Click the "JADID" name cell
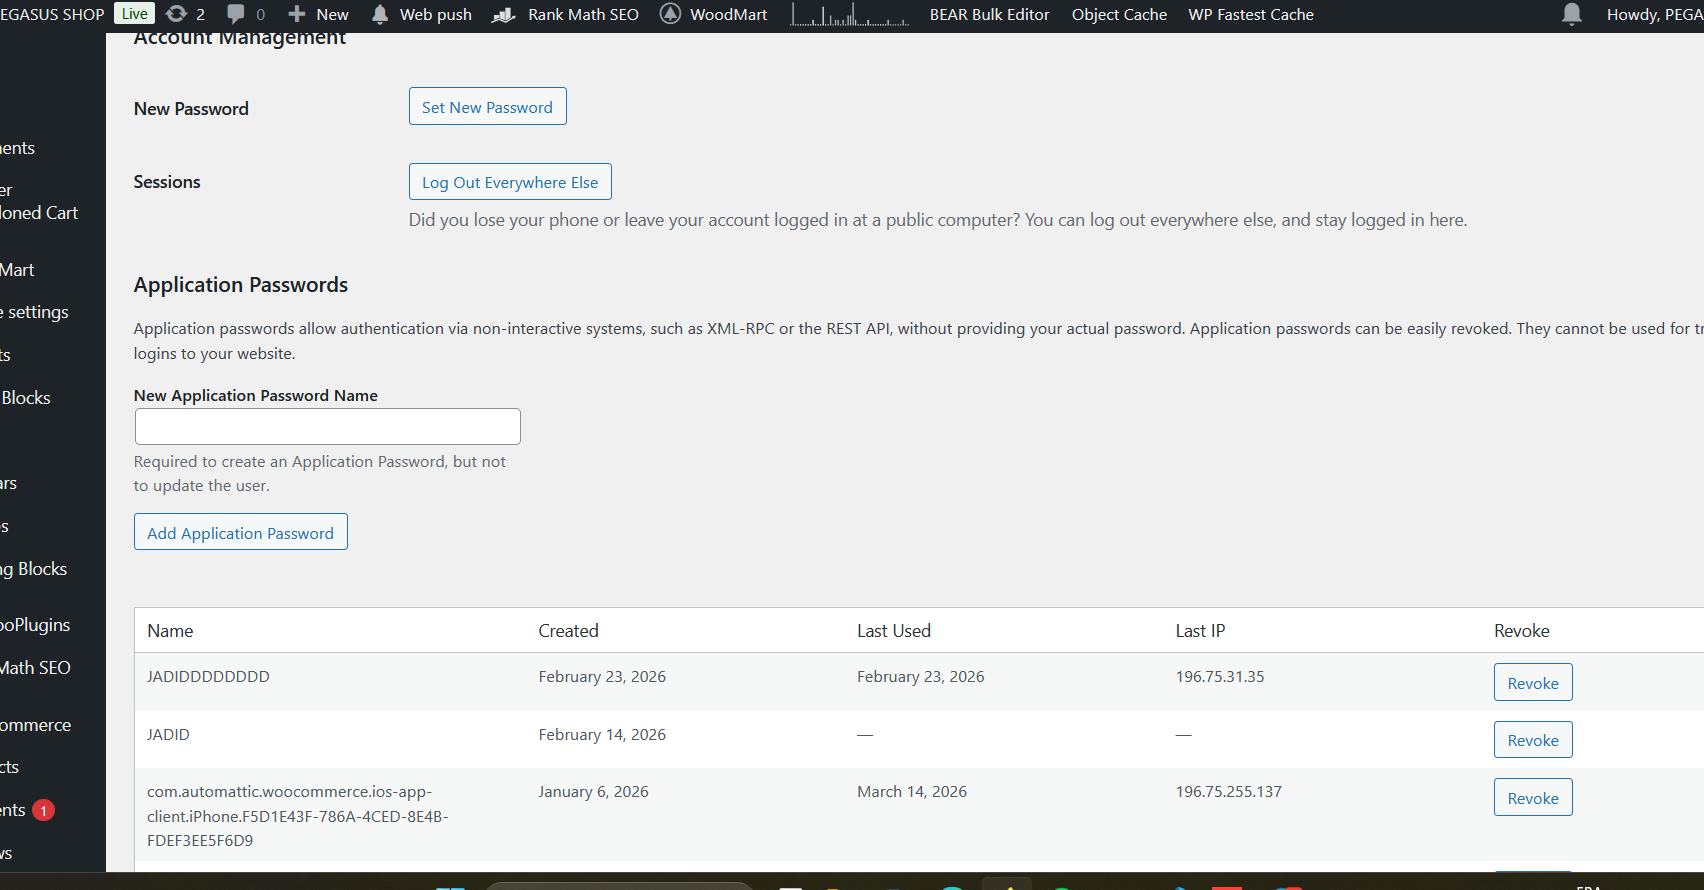Screen dimensions: 1704x890 [x=168, y=734]
